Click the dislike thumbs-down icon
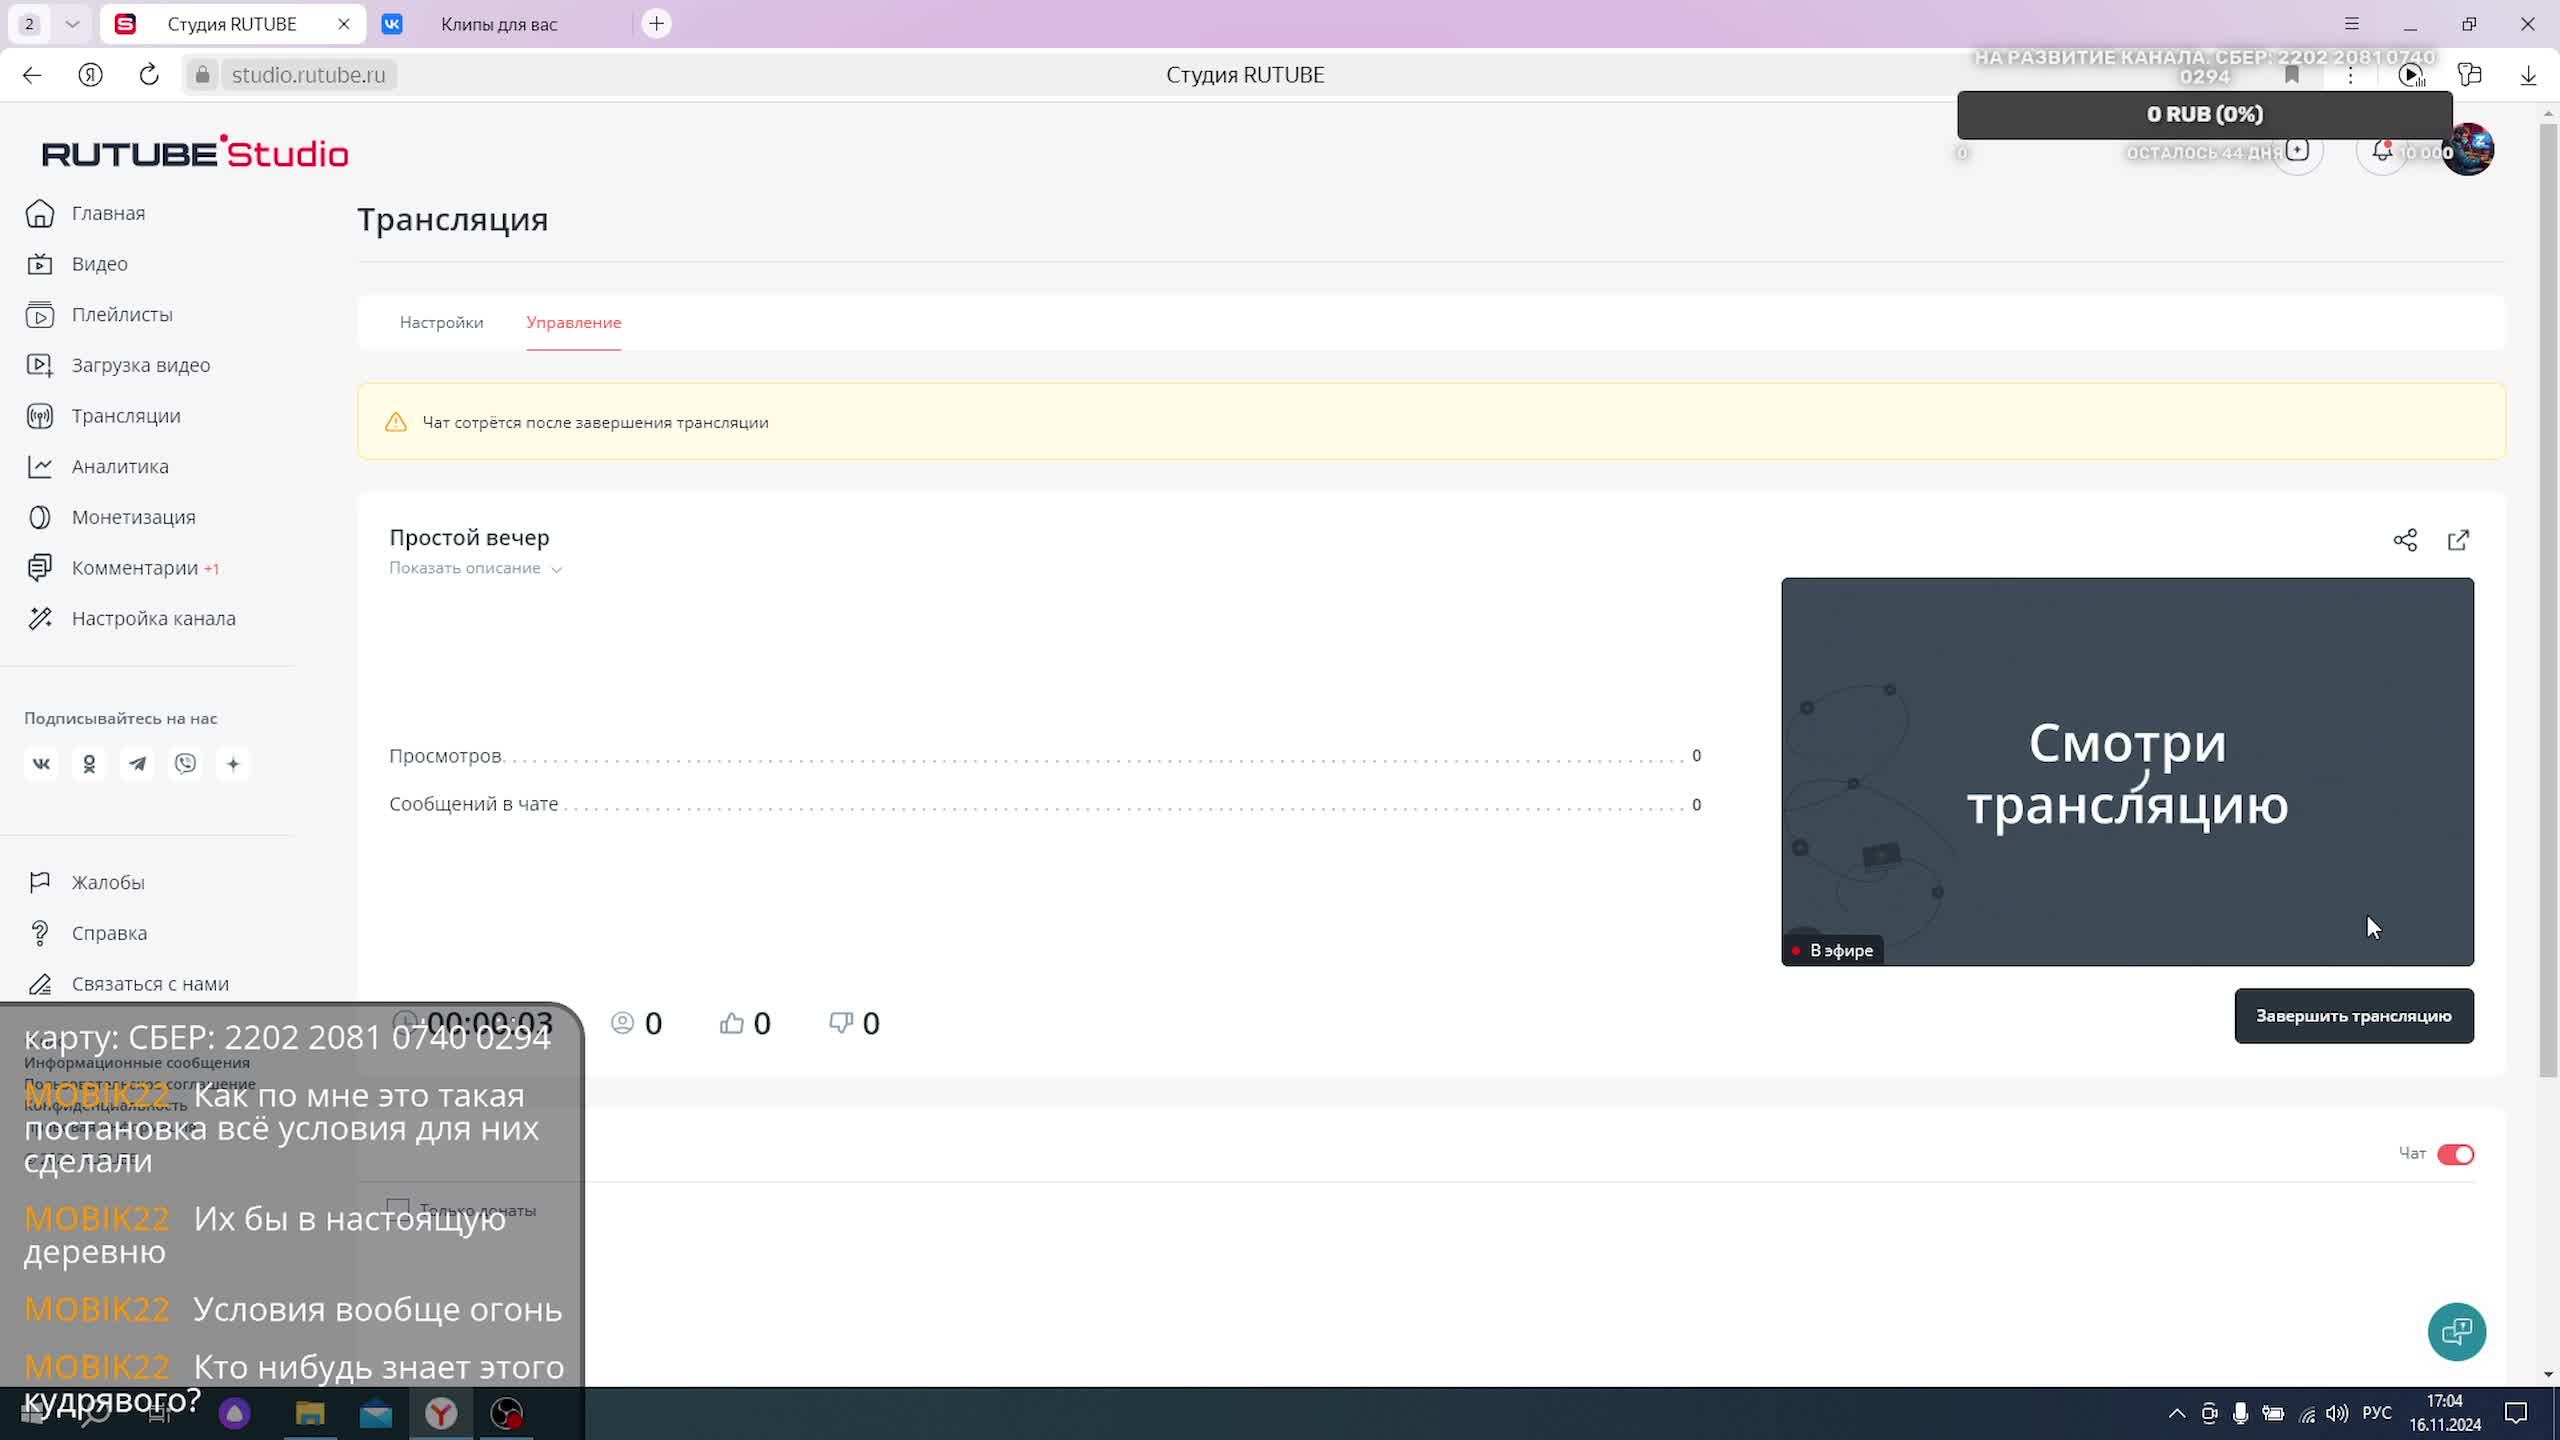The image size is (2560, 1440). coord(841,1023)
